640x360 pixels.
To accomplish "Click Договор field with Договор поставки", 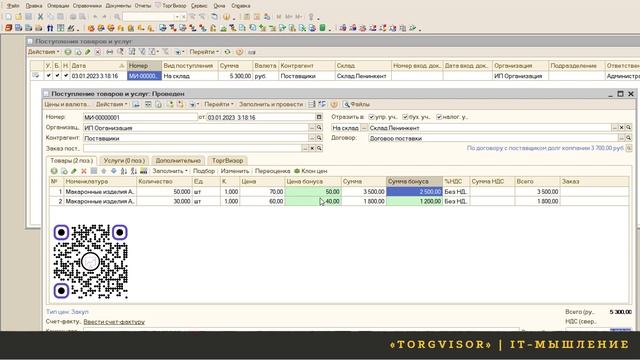I will coord(493,138).
